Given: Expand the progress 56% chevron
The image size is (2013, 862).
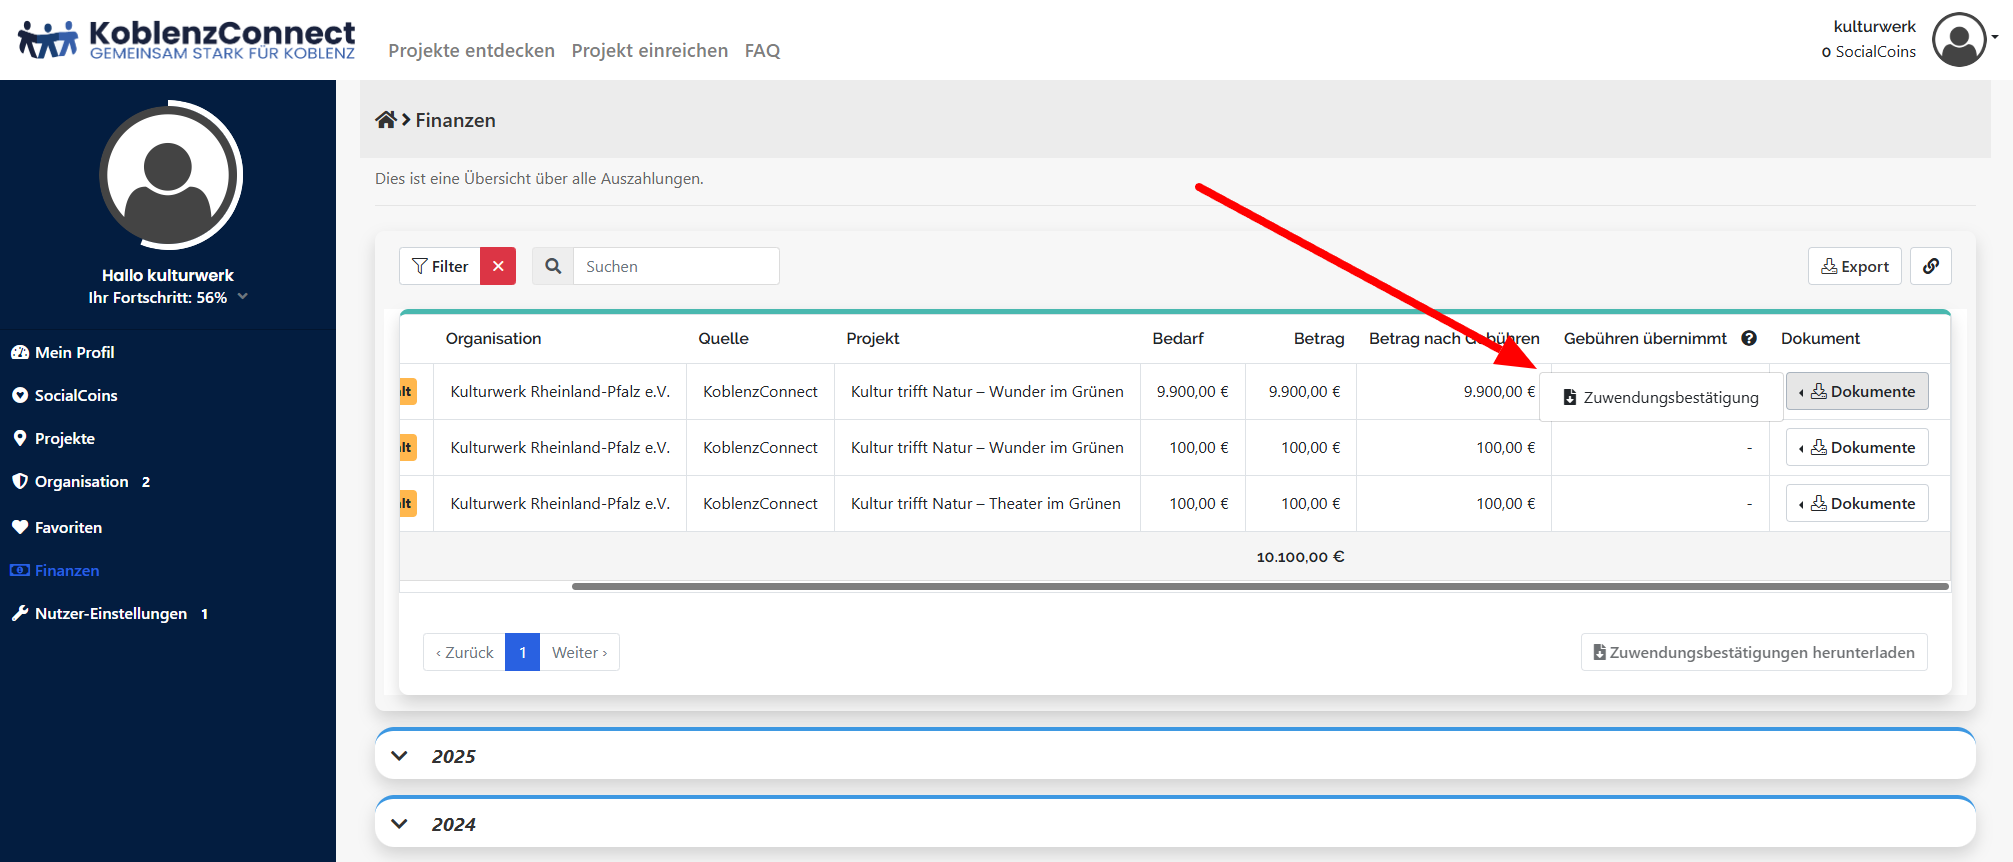Looking at the screenshot, I should (x=243, y=297).
